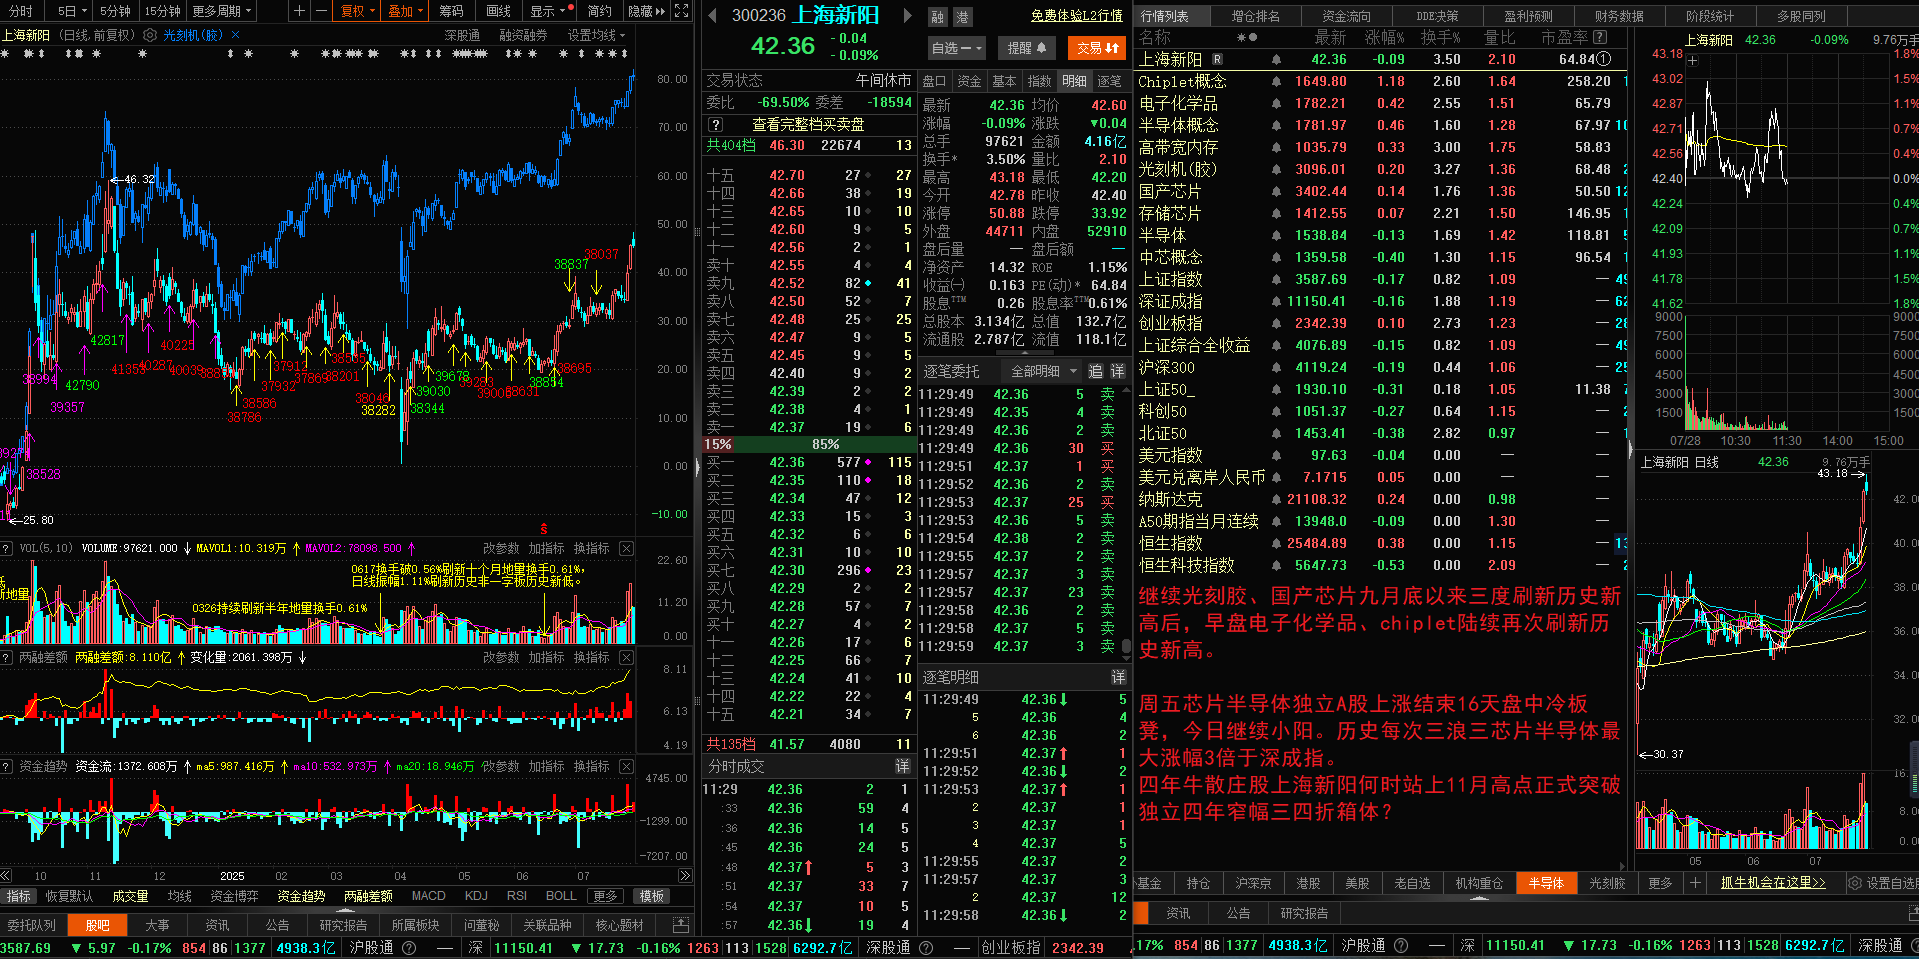Toggle RSI indicator
This screenshot has height=959, width=1919.
coord(517,896)
